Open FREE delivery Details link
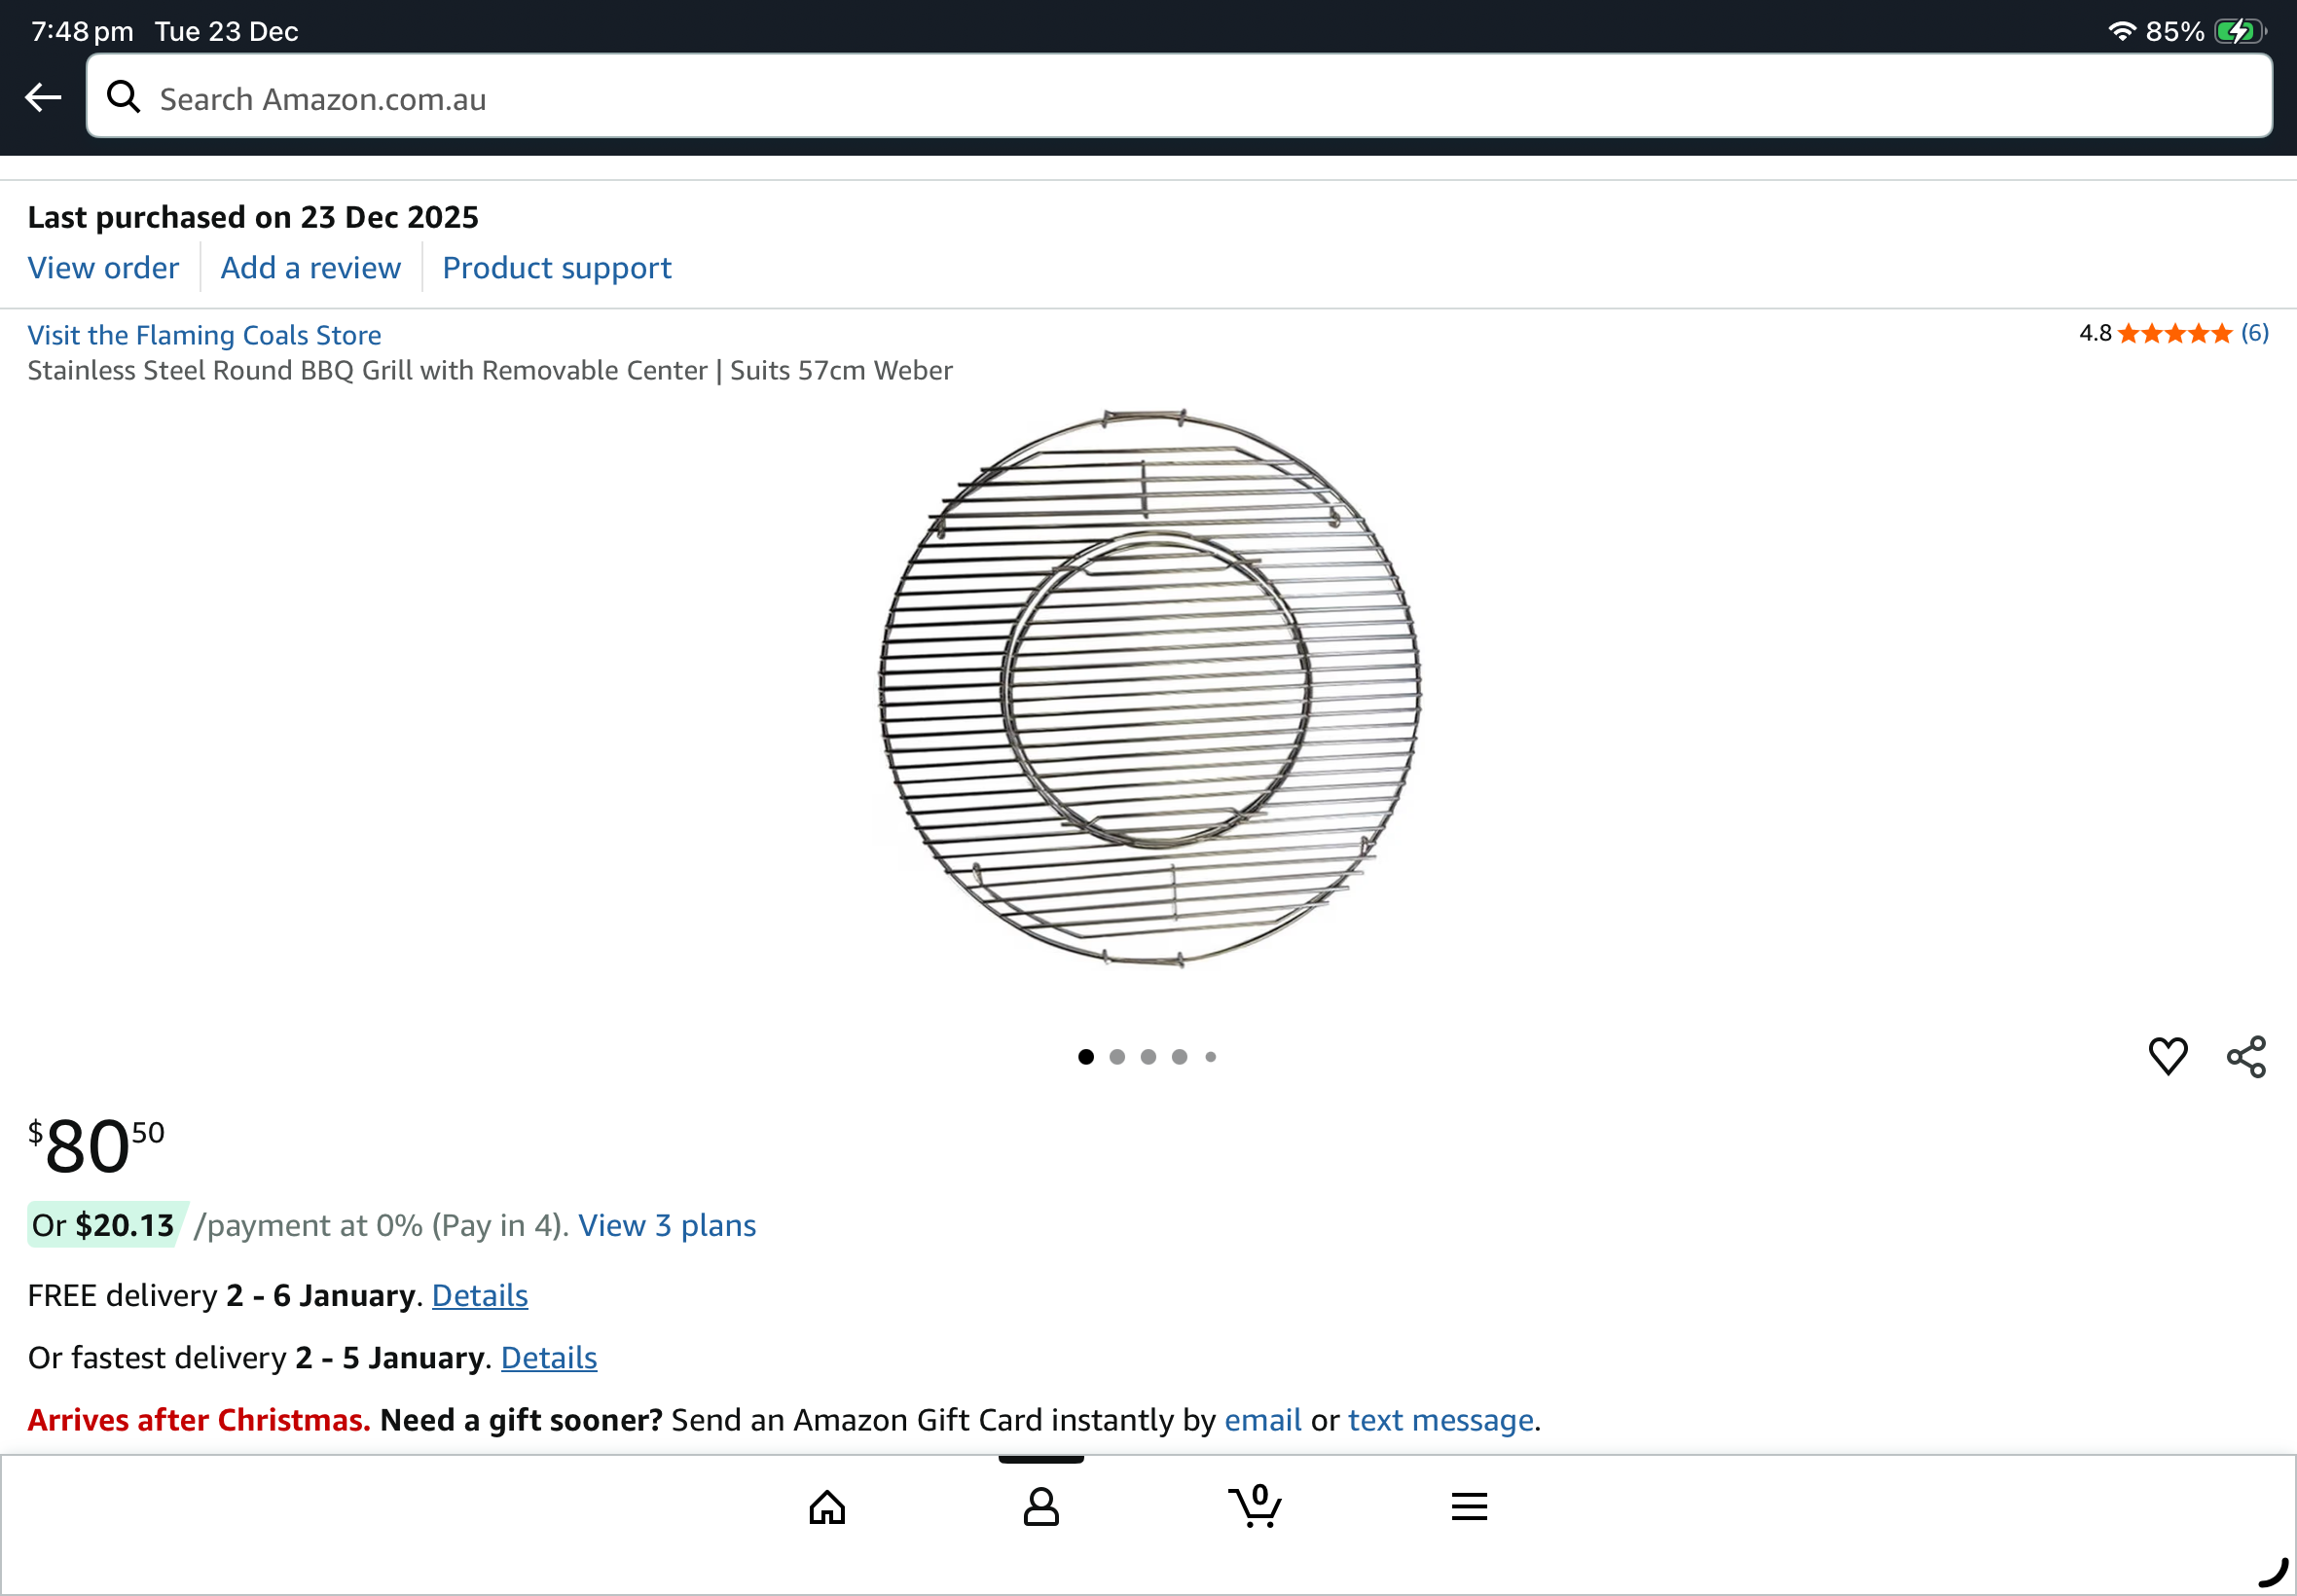 click(480, 1295)
